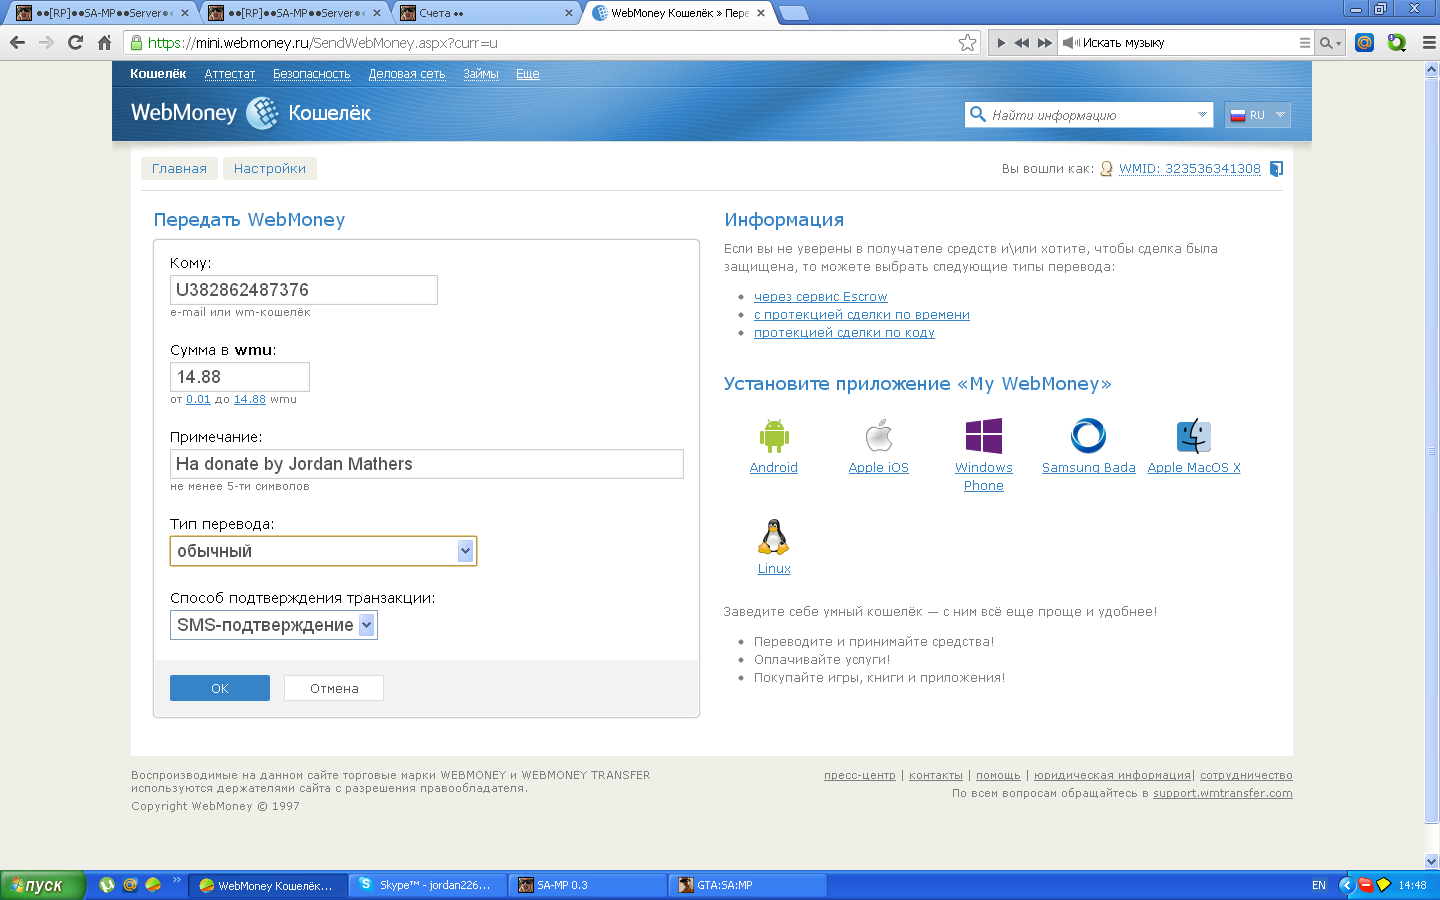1440x900 pixels.
Task: Open the через сервис Escrow link
Action: click(x=821, y=297)
